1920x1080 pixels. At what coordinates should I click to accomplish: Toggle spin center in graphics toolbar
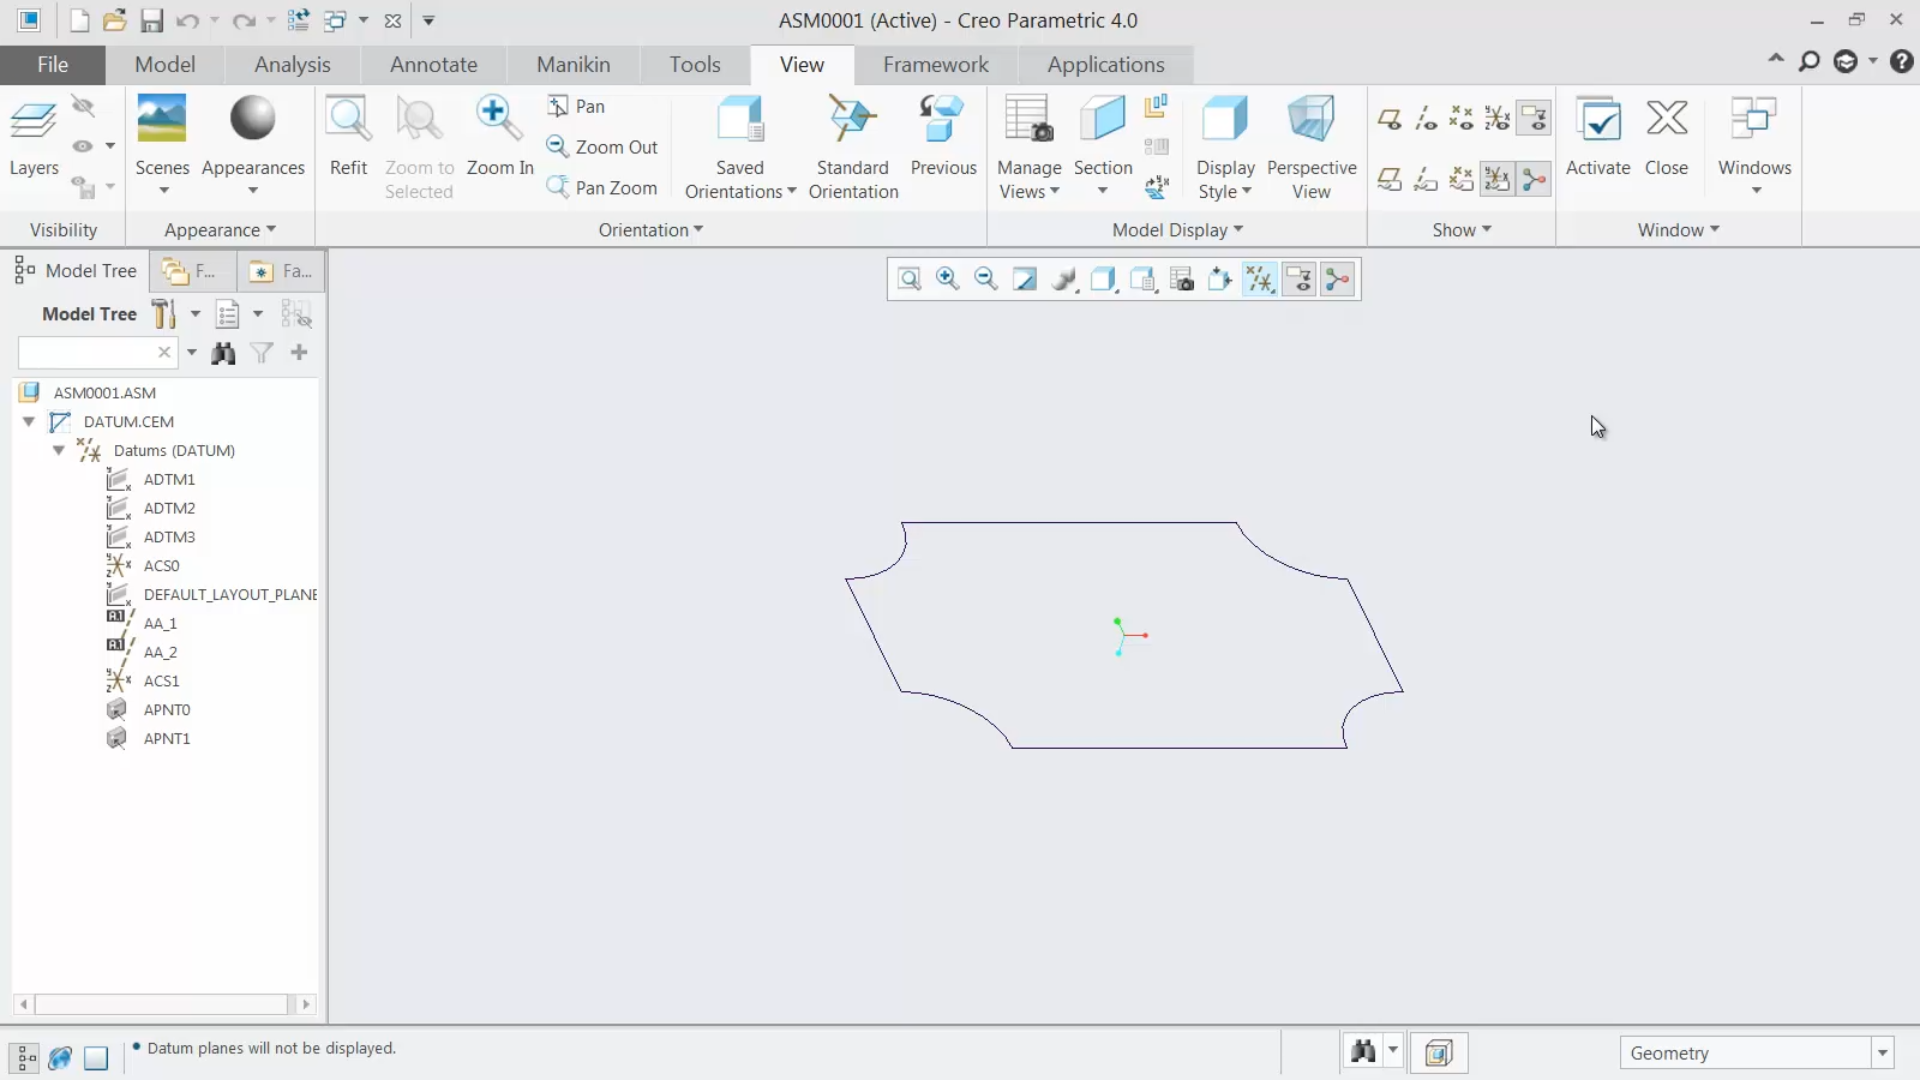coord(1338,279)
